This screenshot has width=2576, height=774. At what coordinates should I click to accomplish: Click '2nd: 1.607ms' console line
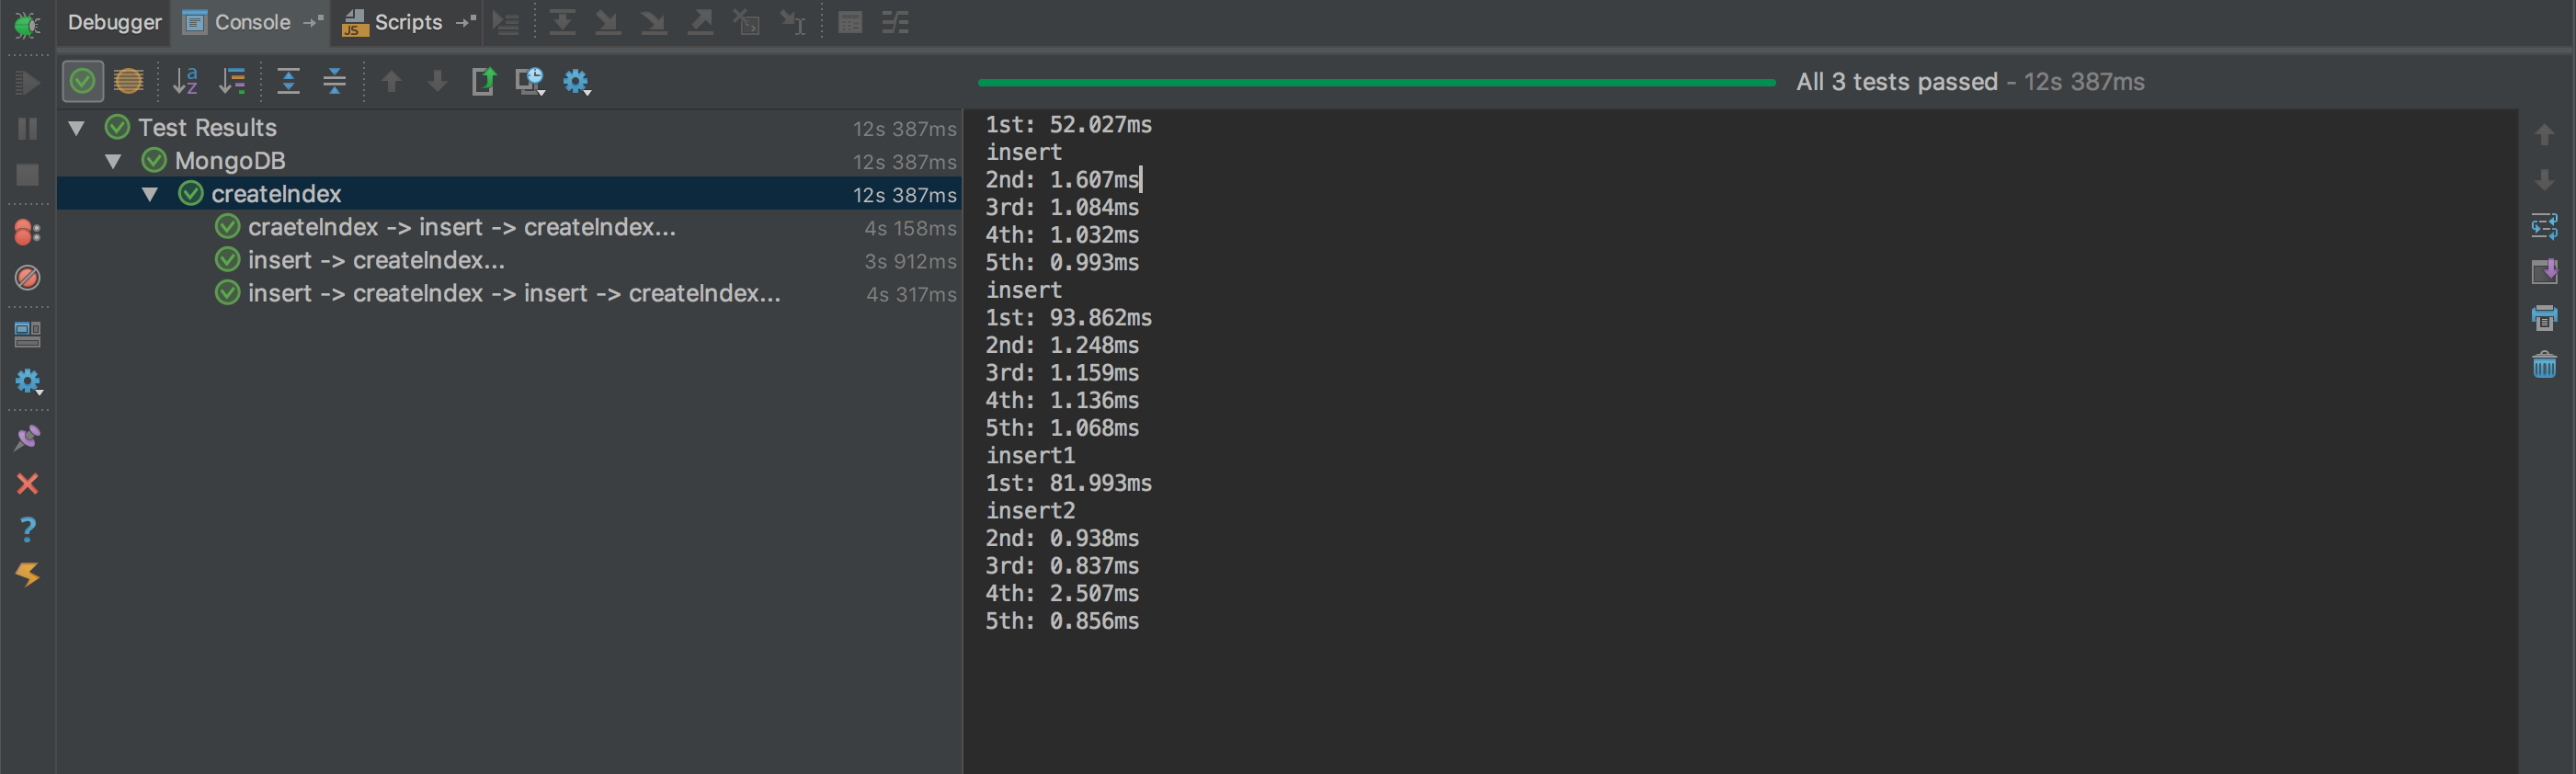tap(1062, 180)
